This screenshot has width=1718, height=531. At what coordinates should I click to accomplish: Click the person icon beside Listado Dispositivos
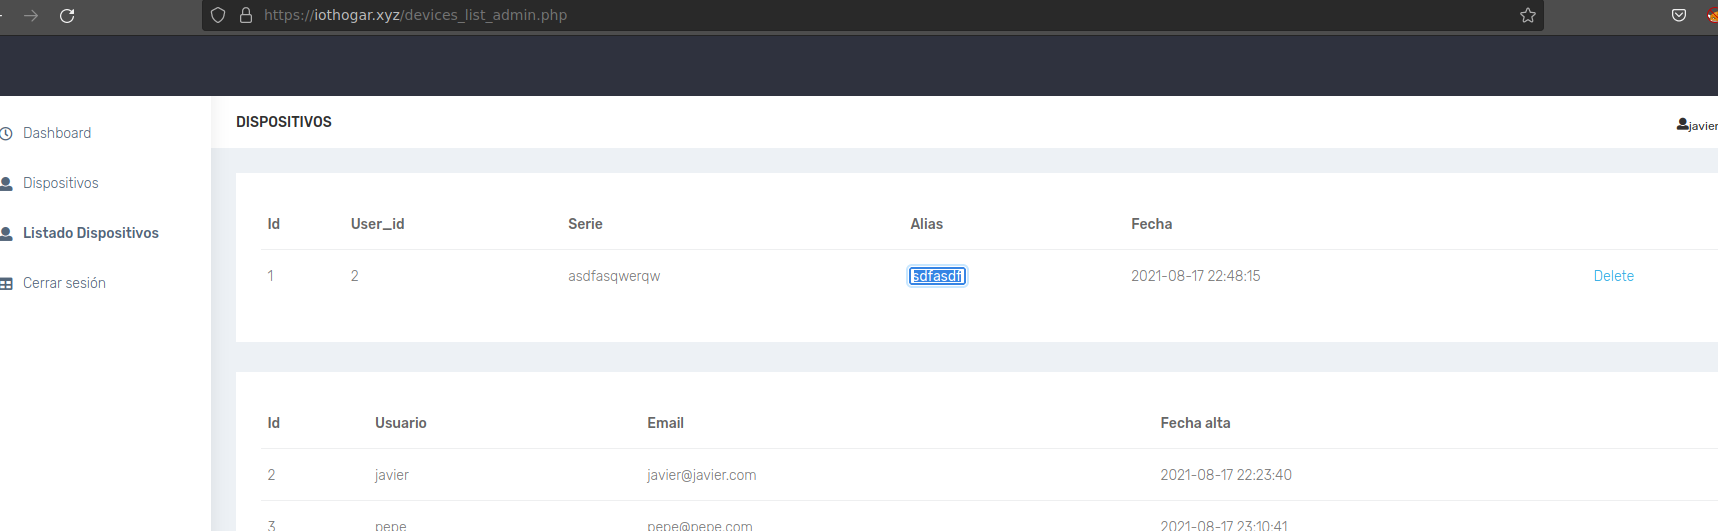point(6,234)
